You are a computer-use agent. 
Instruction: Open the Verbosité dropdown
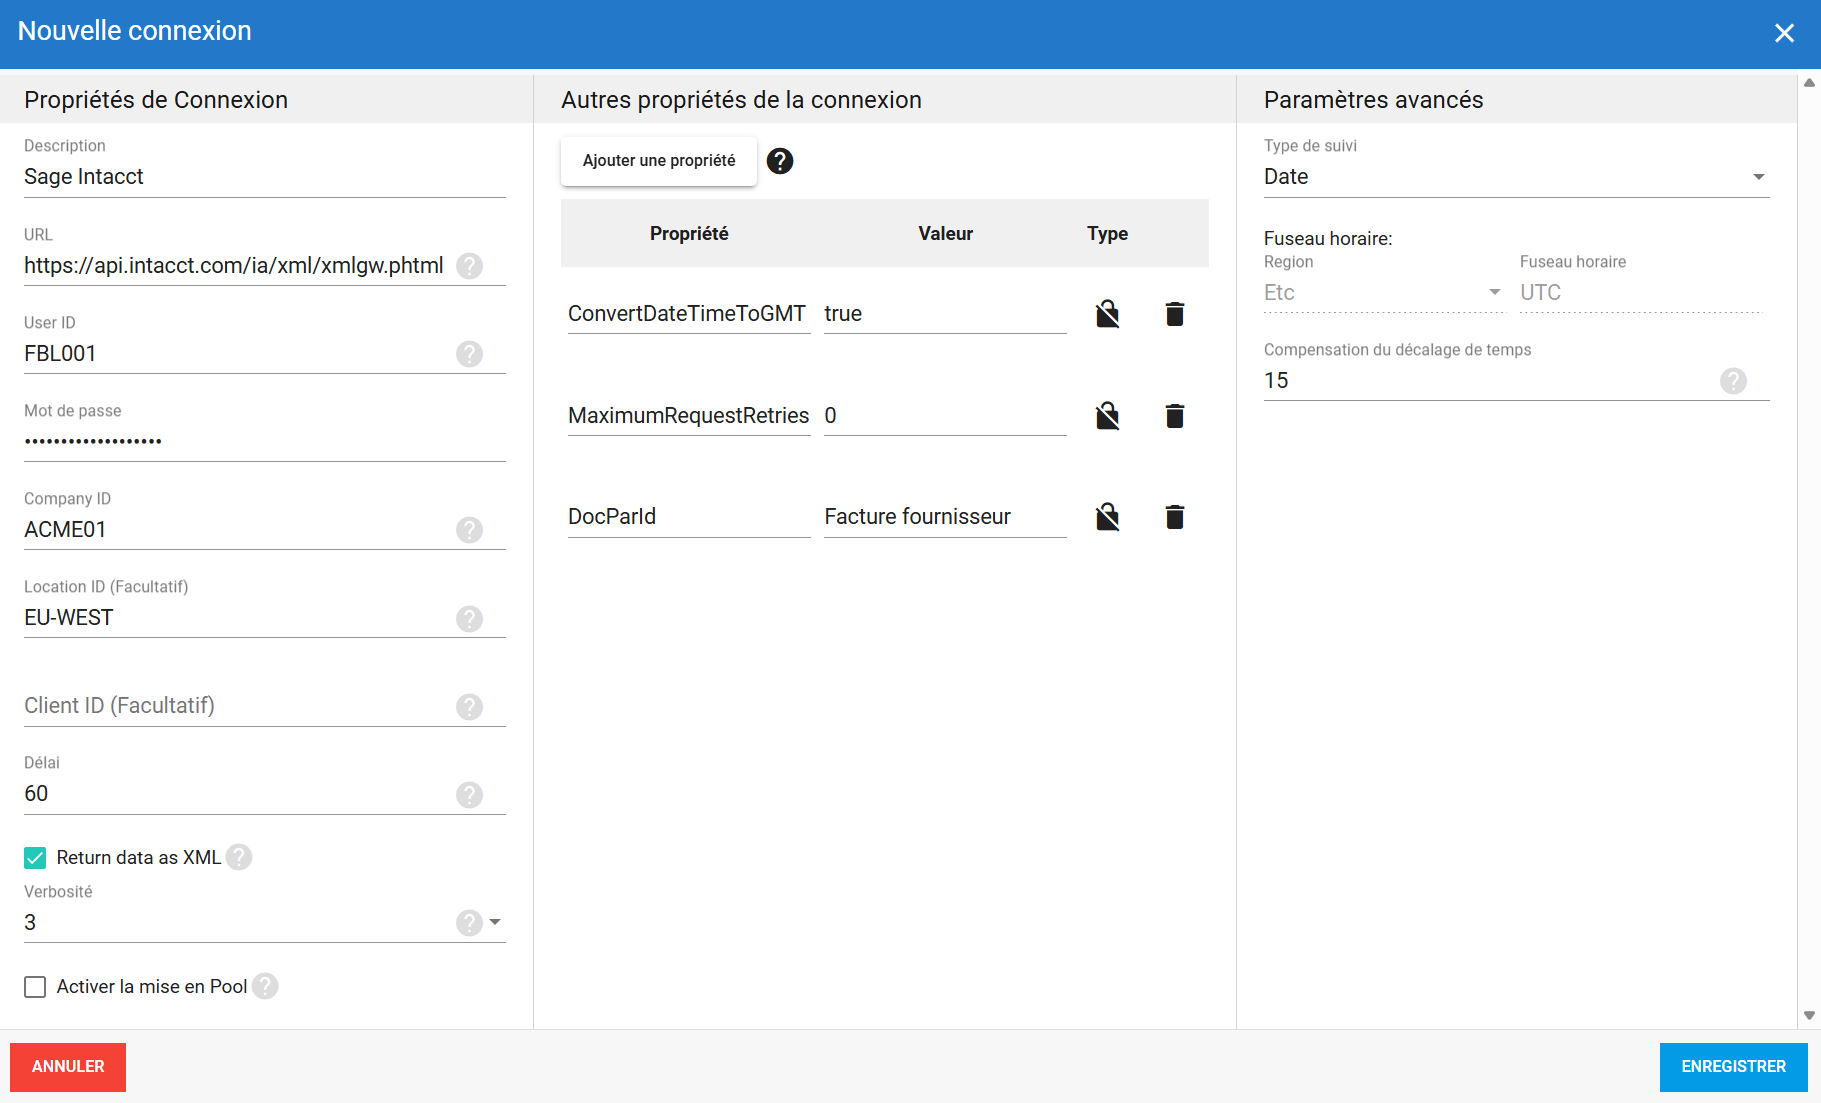click(495, 922)
